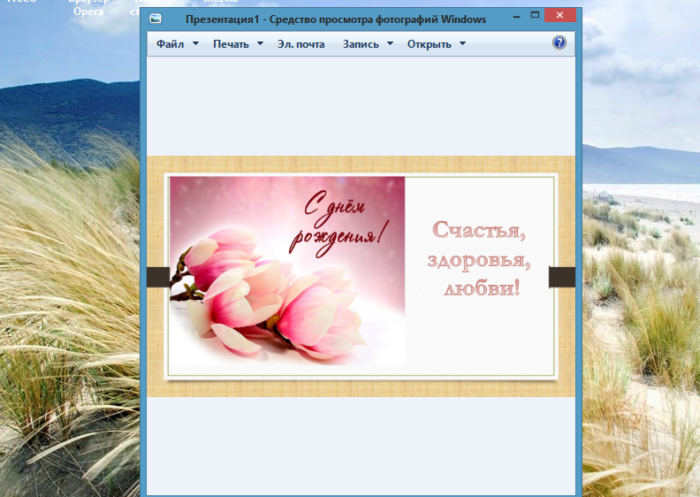Open the Запись menu
This screenshot has width=700, height=497.
point(361,44)
